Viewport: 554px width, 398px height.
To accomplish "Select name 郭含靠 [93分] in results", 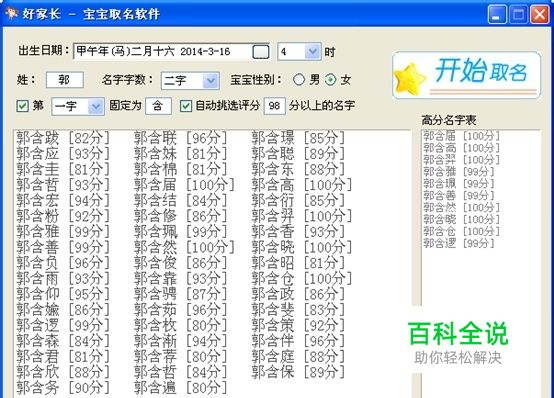I will pos(181,279).
